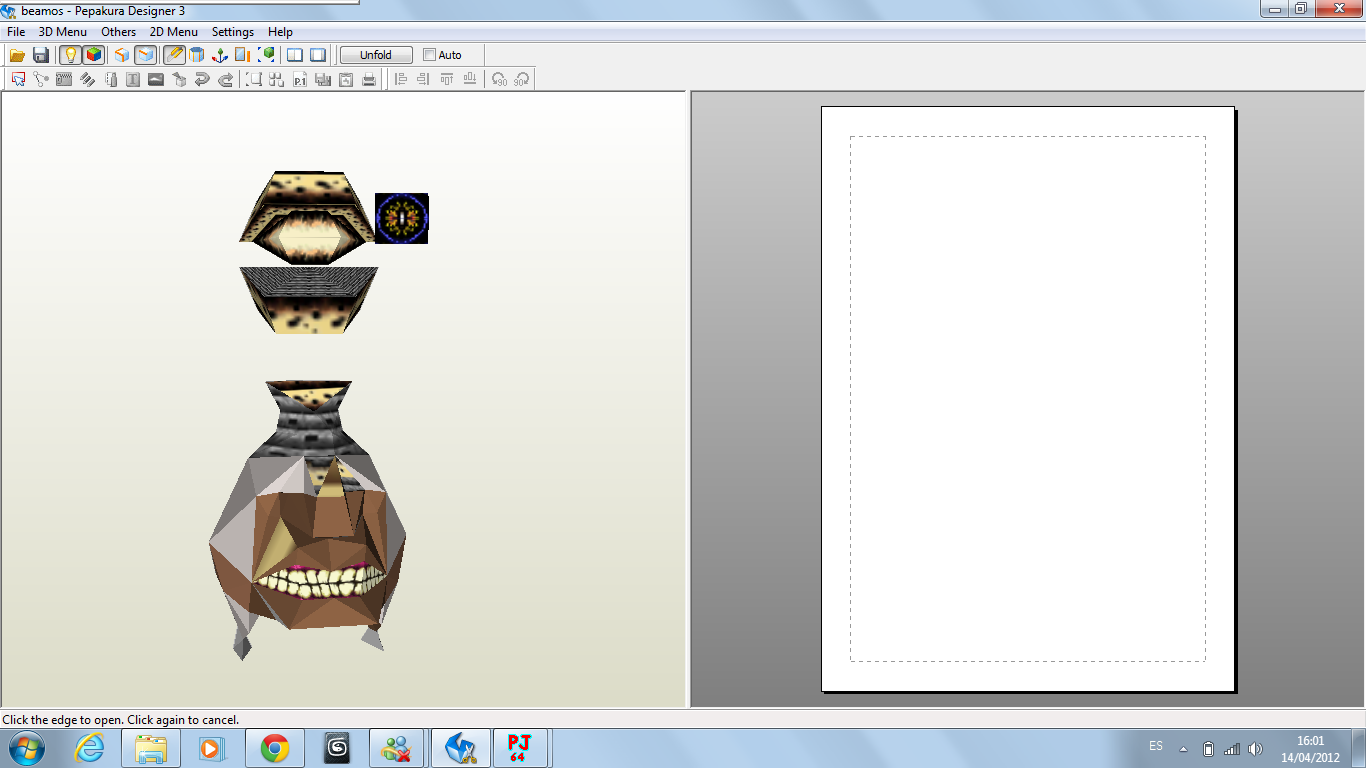Toggle the single-pane window layout icon
Image resolution: width=1366 pixels, height=768 pixels.
[x=318, y=55]
